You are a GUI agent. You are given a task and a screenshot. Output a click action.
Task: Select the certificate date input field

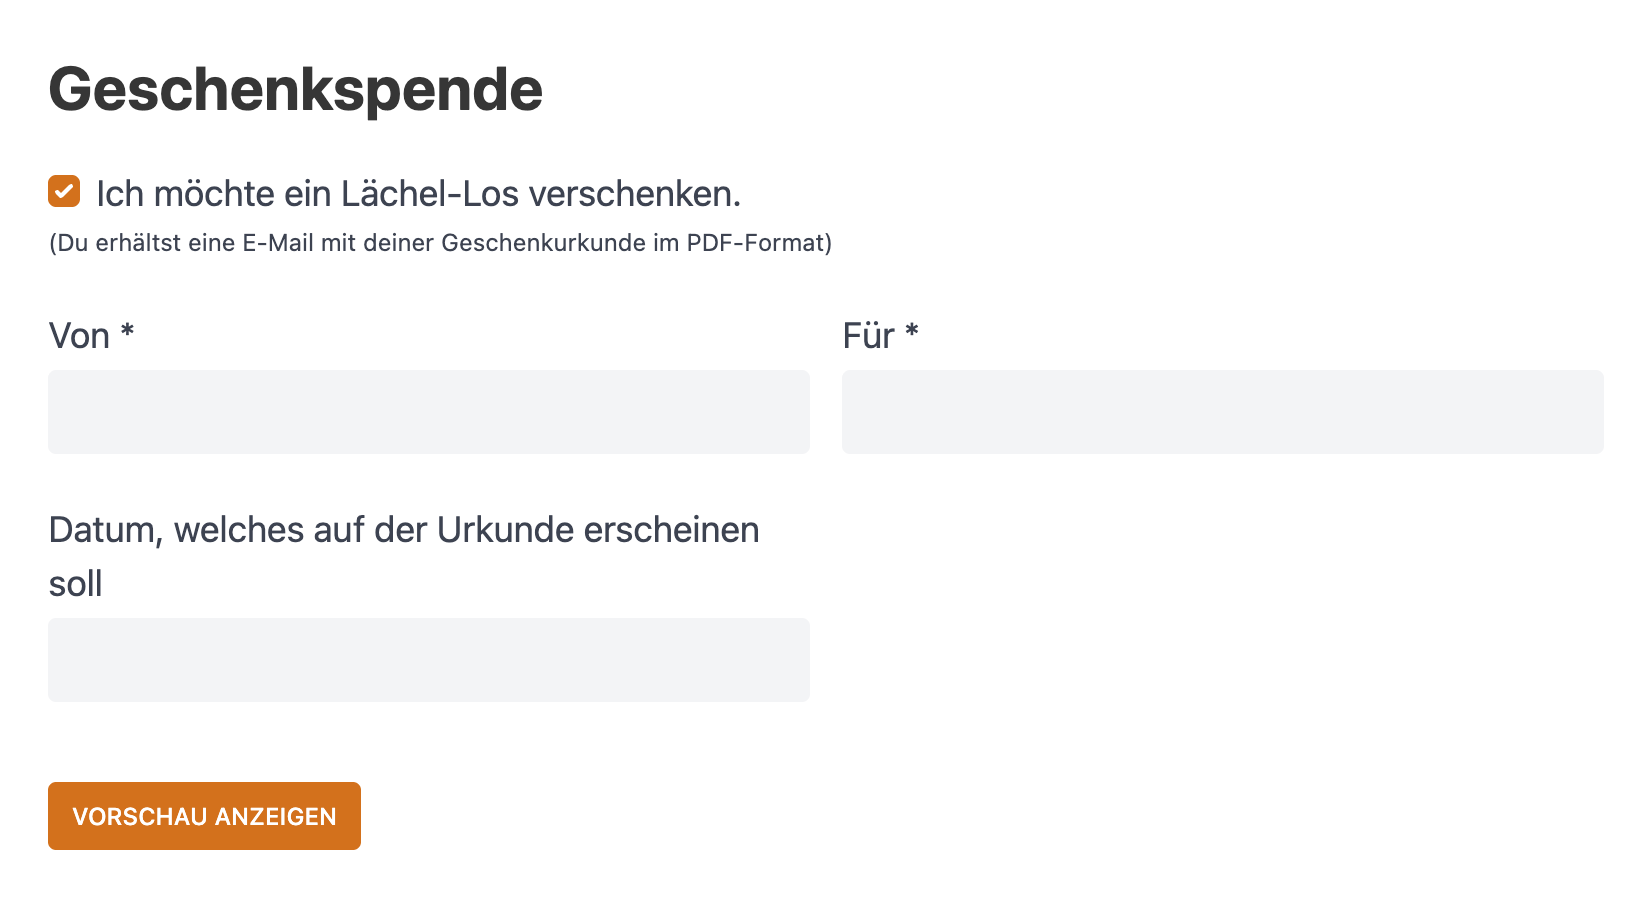click(x=429, y=660)
